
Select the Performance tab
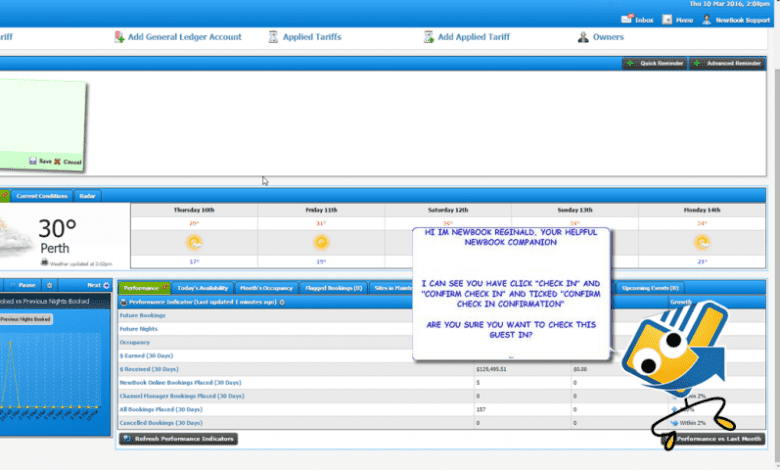pyautogui.click(x=144, y=288)
